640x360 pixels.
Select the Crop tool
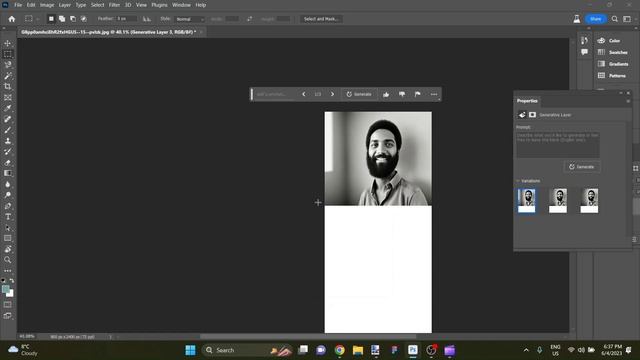8,87
